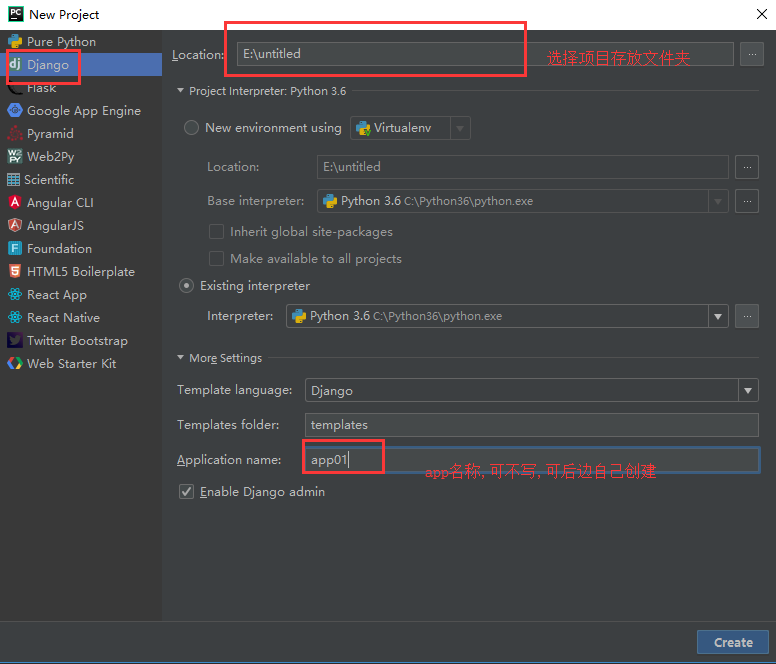The image size is (776, 664).
Task: Click the Twitter Bootstrap icon
Action: click(15, 340)
